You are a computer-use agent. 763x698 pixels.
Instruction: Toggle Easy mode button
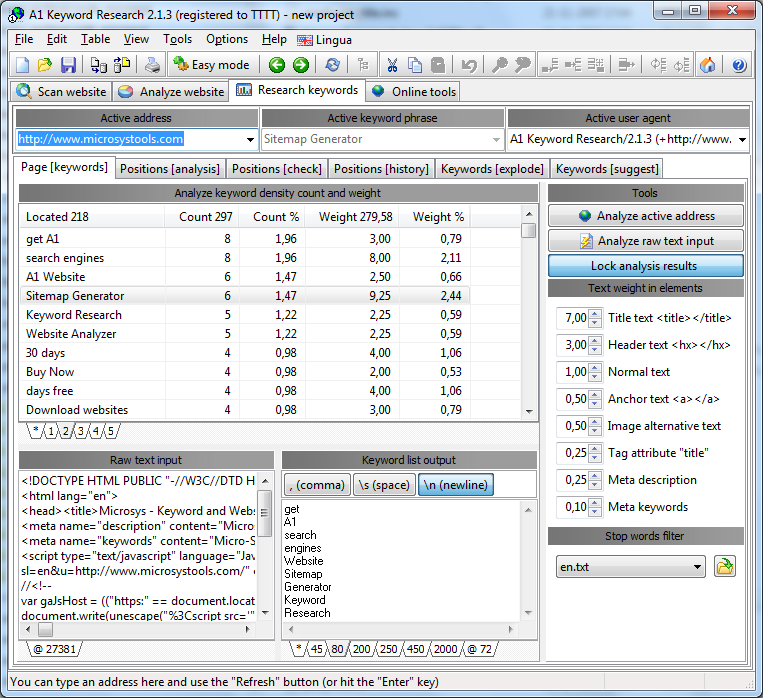click(212, 65)
